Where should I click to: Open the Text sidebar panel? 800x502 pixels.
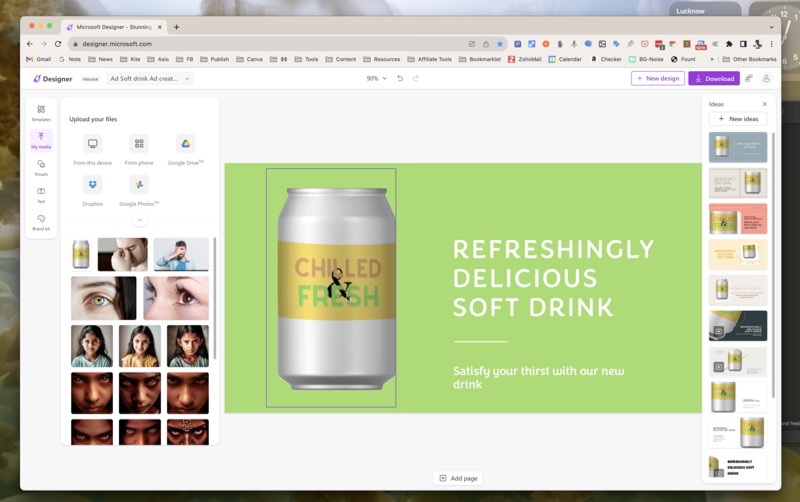[41, 195]
